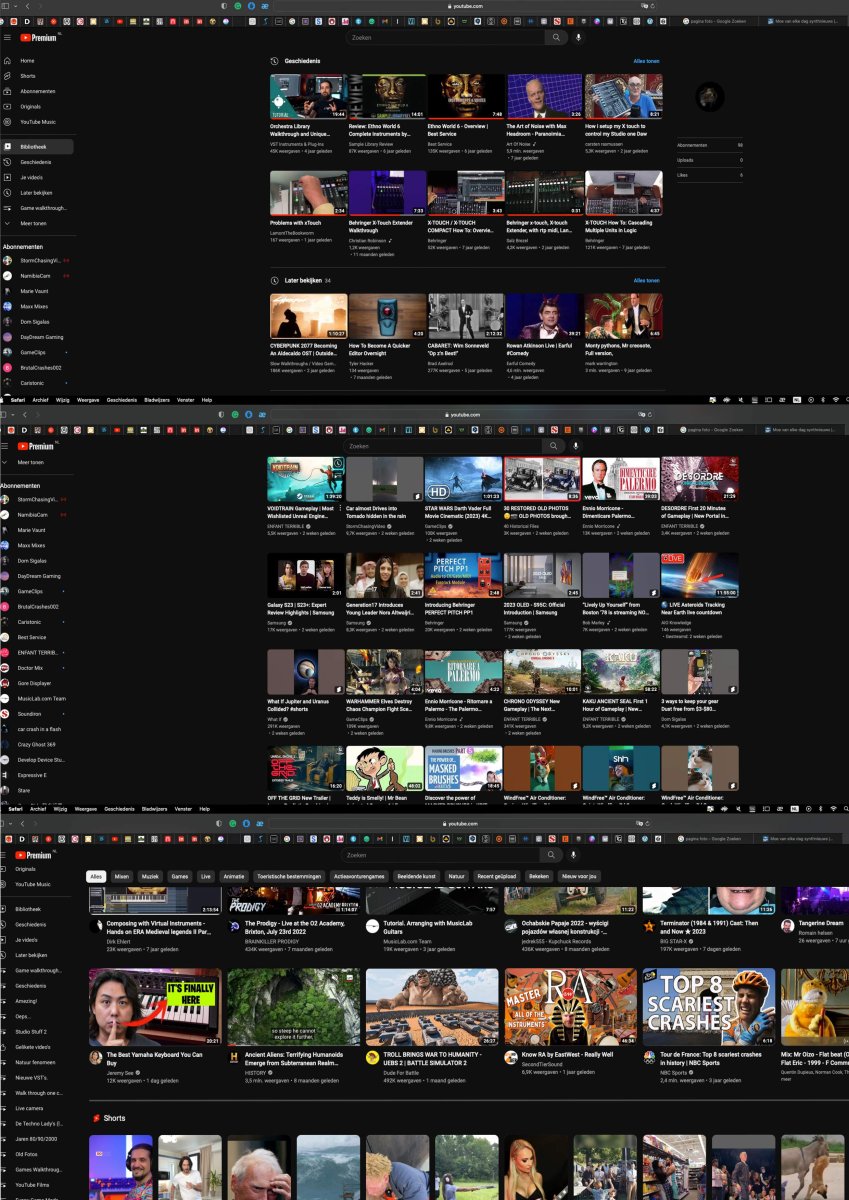Select the Toeristische bestemmingen filter chip
The image size is (849, 1200).
point(289,876)
